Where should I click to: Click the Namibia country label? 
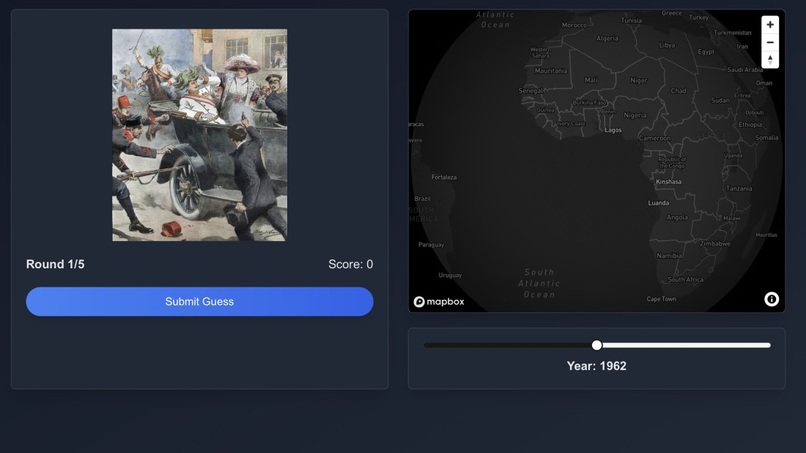click(669, 256)
